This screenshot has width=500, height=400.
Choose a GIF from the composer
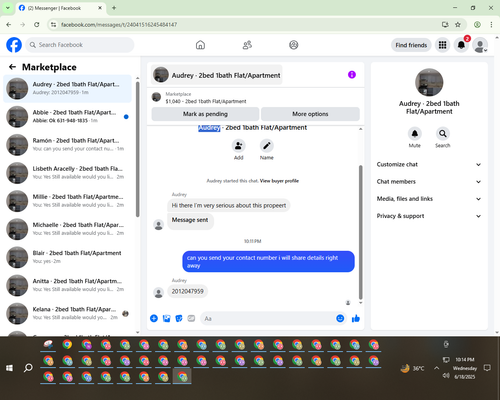191,318
